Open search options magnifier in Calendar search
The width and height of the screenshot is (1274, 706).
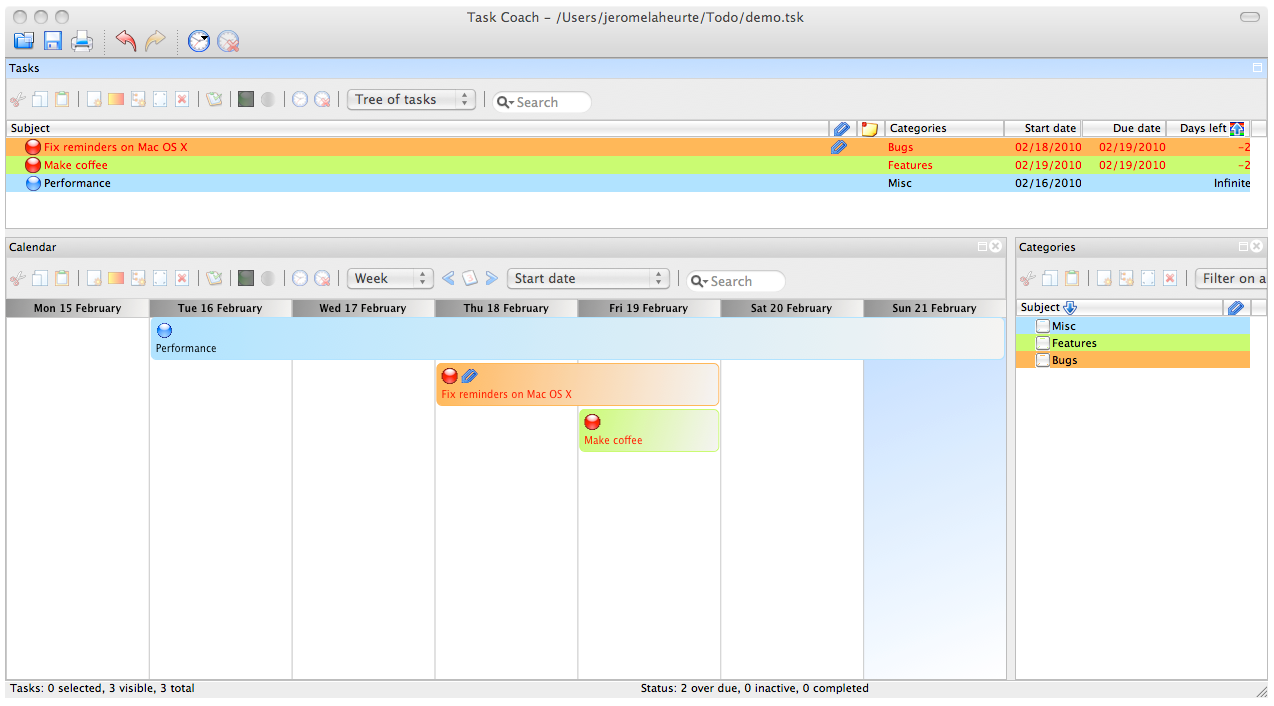[x=699, y=282]
